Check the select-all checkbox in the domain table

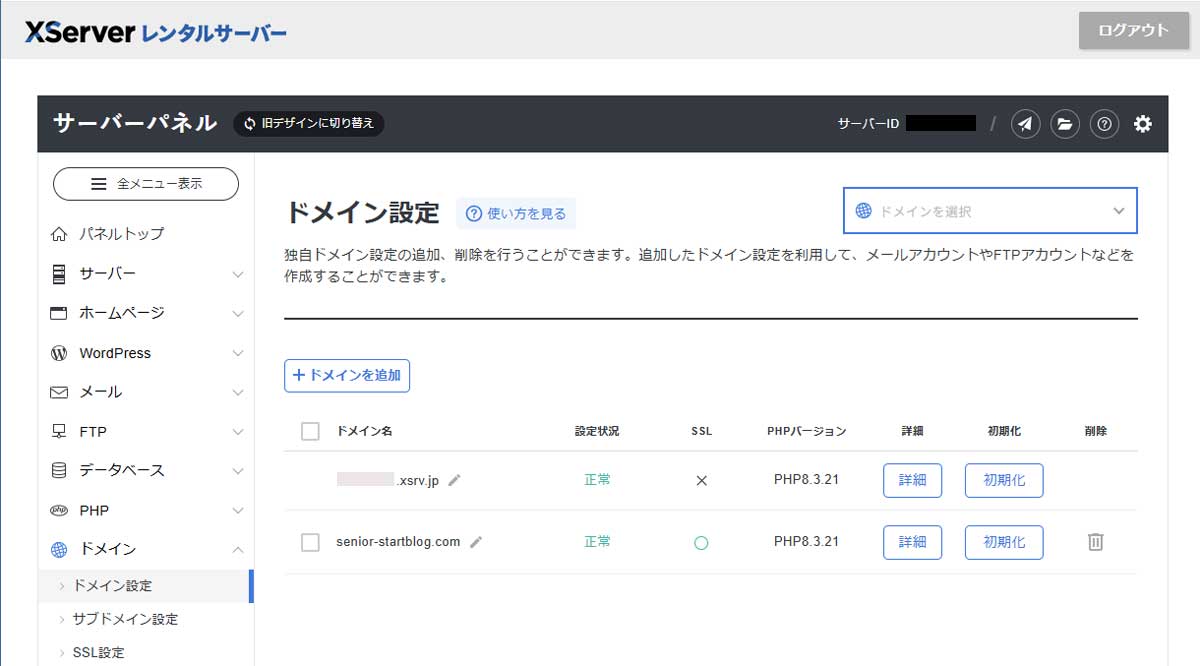tap(310, 431)
